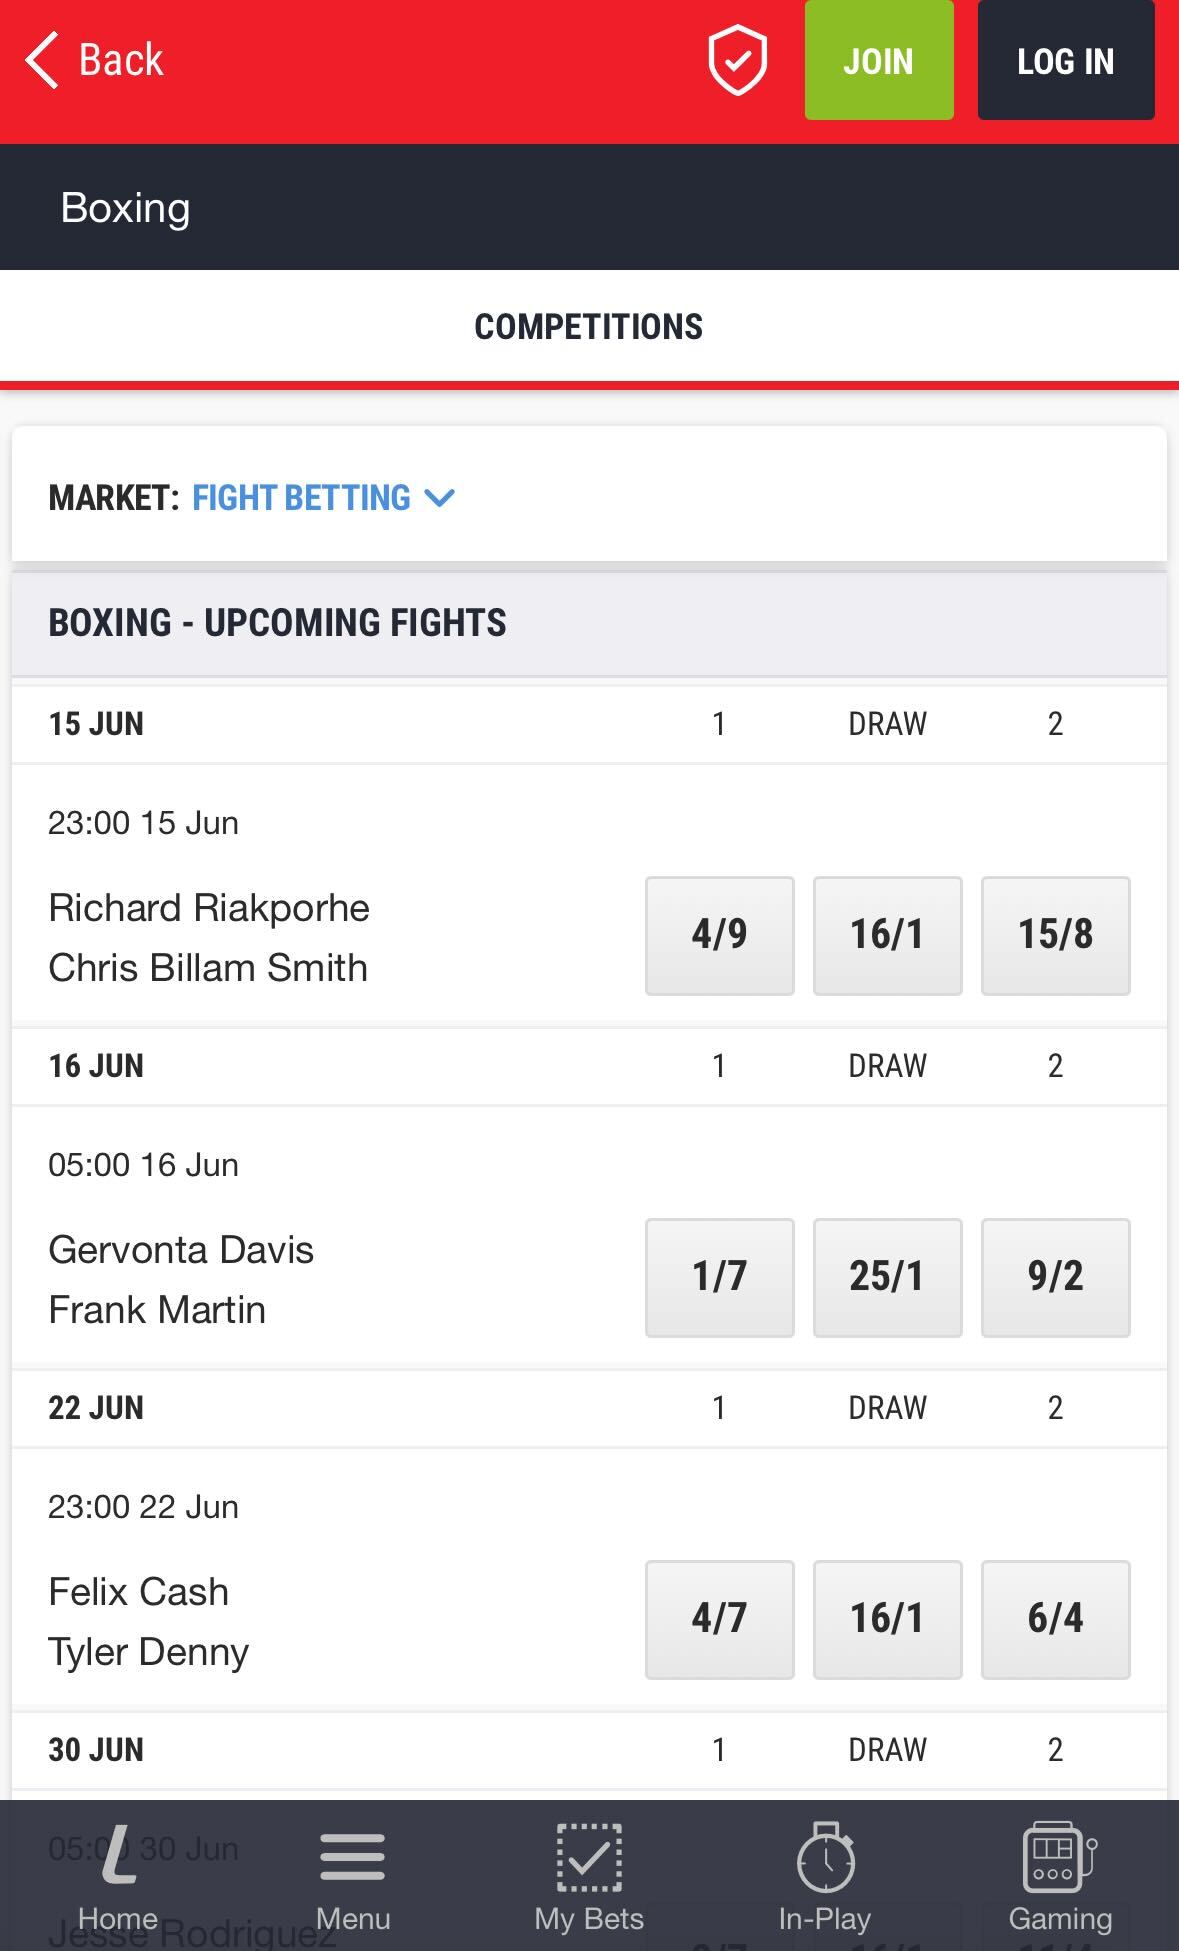Open My Bets checklist icon
This screenshot has height=1951, width=1179.
coord(589,1868)
